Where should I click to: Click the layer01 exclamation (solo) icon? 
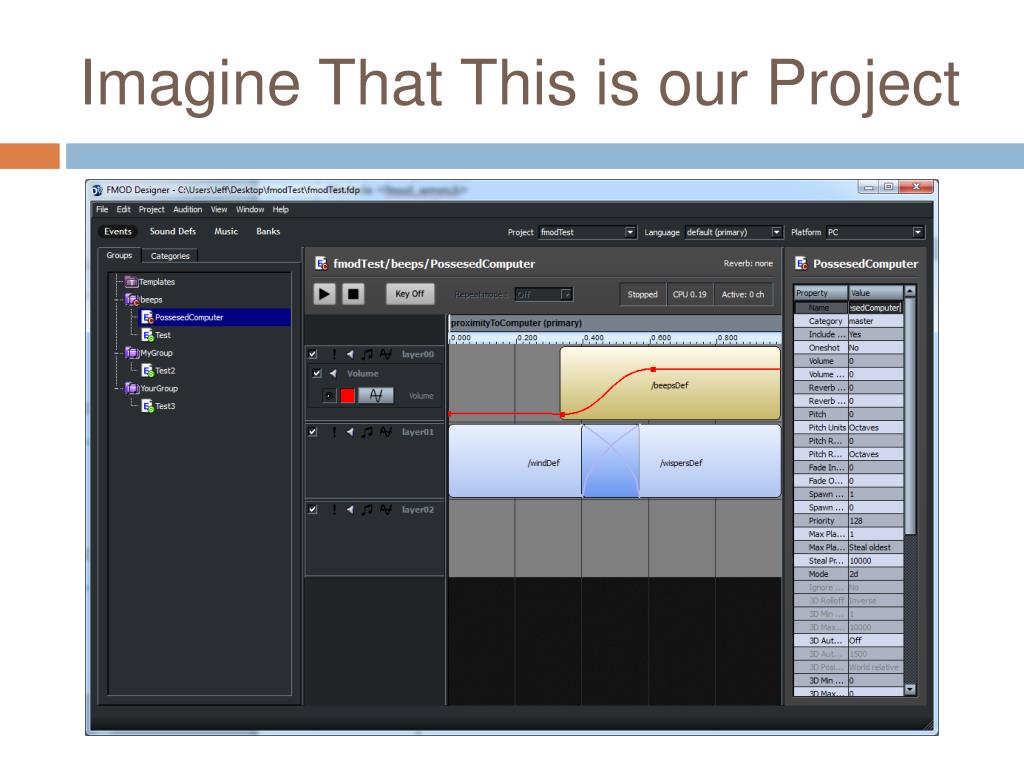(x=334, y=432)
